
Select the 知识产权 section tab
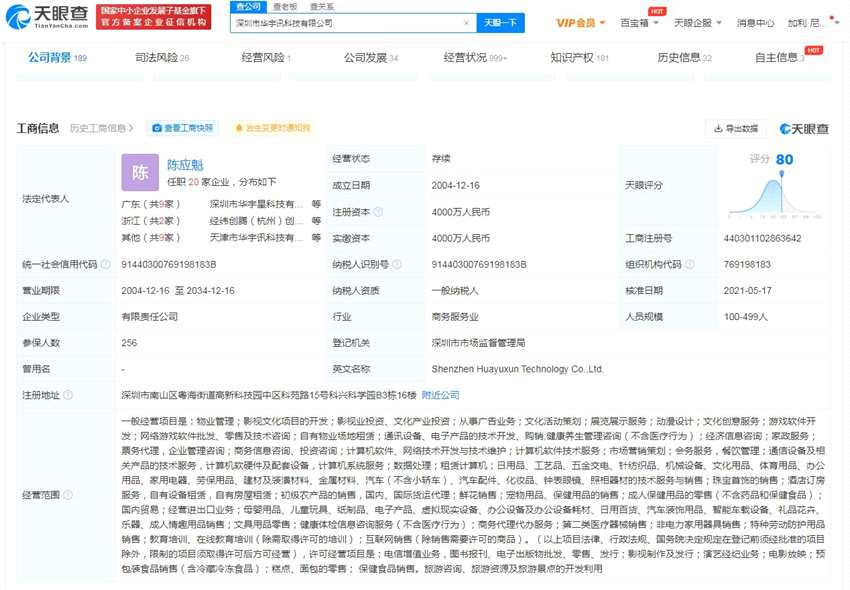click(579, 57)
